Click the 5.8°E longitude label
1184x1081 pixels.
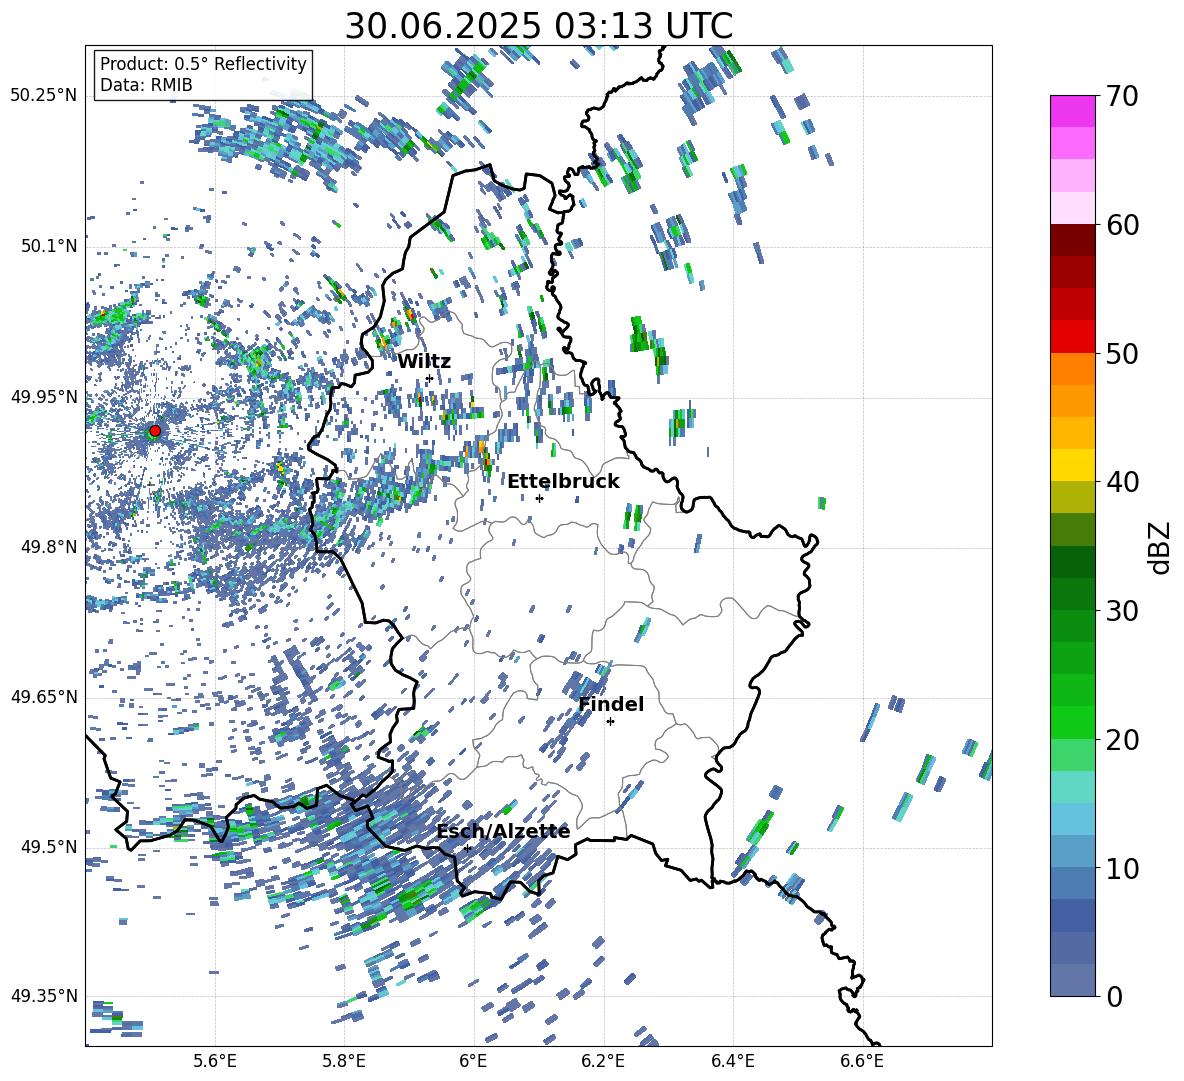(x=344, y=1061)
